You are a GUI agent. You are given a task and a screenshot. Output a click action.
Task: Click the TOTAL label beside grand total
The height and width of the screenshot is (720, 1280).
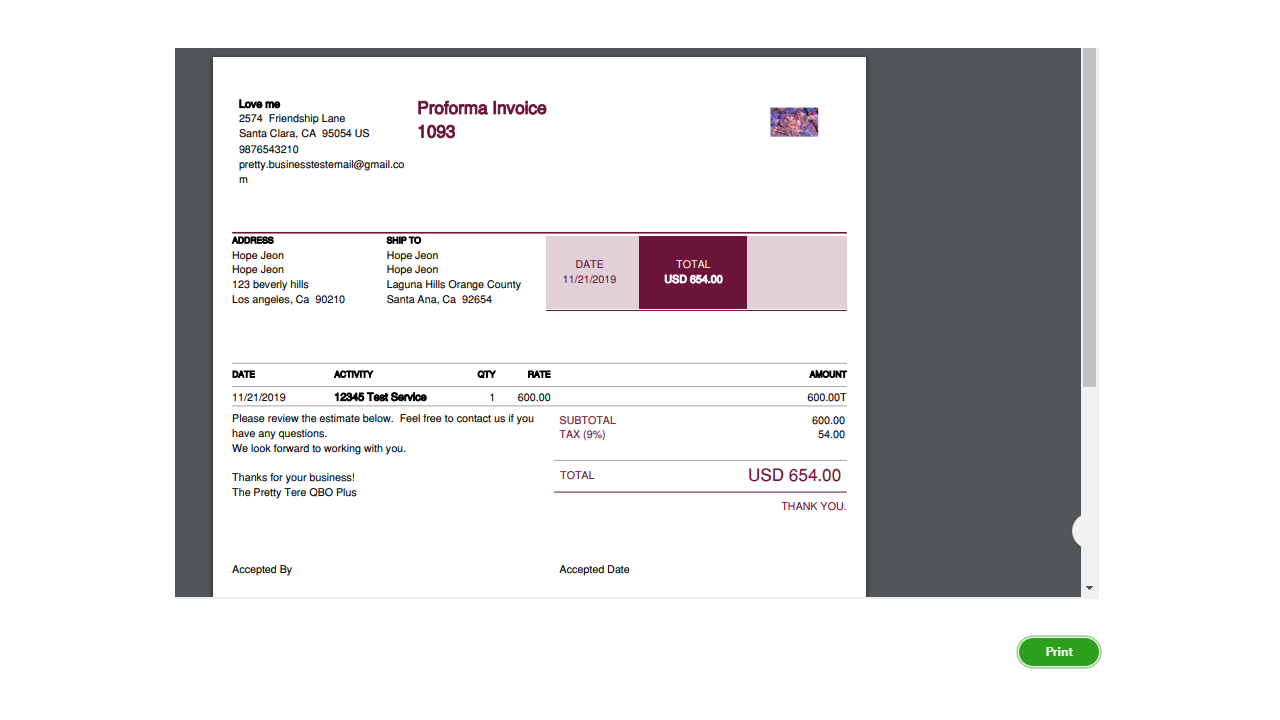[x=577, y=475]
